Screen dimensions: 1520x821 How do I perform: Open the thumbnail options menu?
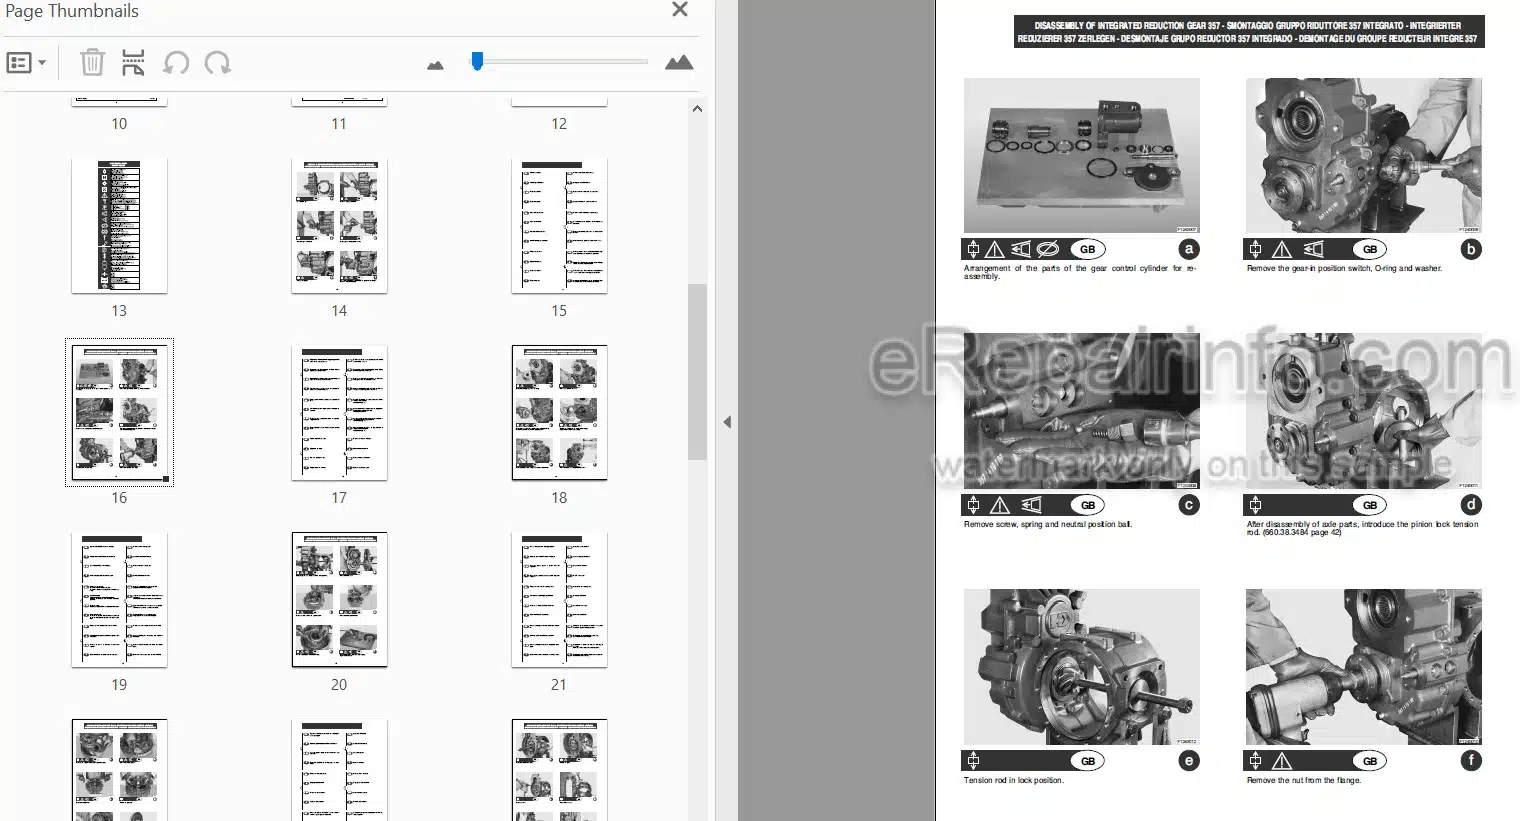click(x=26, y=63)
